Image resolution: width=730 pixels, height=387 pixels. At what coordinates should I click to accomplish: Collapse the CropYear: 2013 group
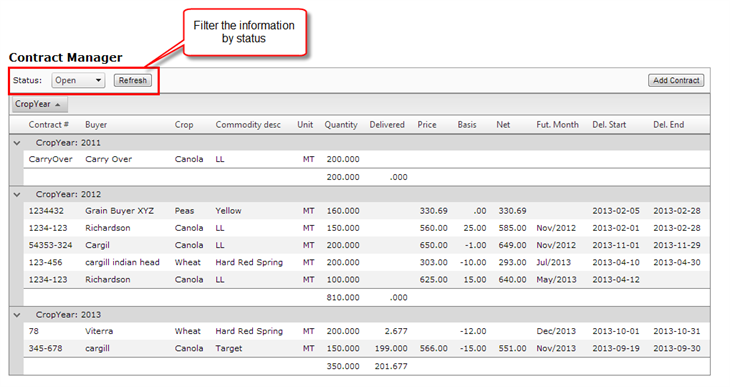tap(17, 315)
